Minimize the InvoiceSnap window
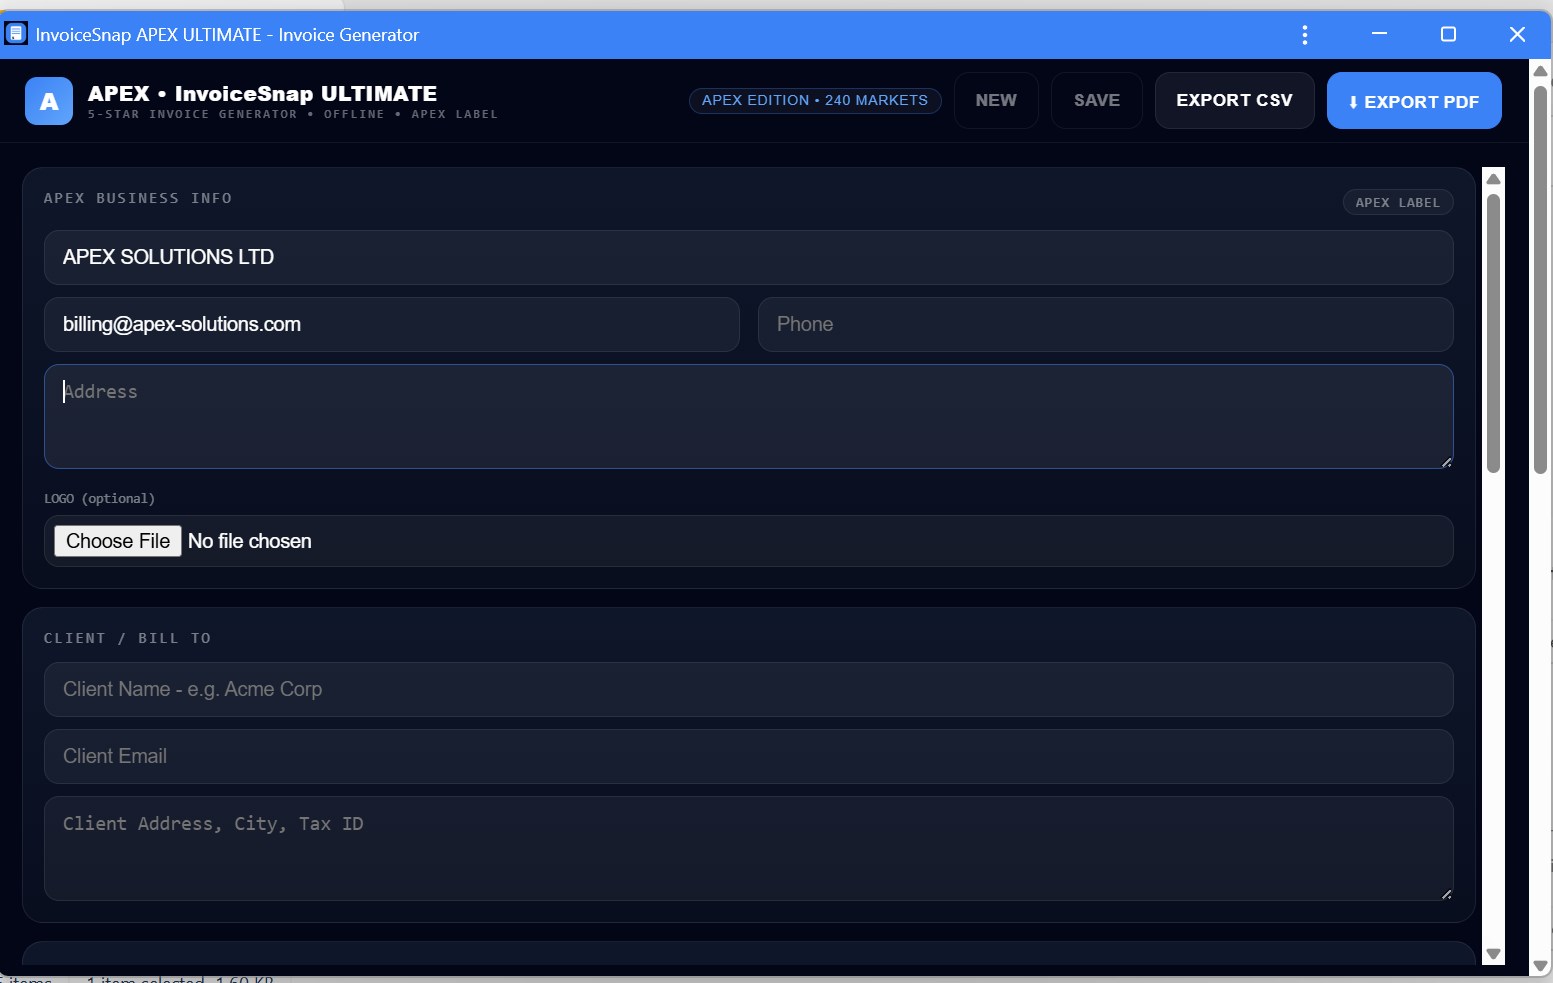Image resolution: width=1553 pixels, height=983 pixels. click(1379, 34)
